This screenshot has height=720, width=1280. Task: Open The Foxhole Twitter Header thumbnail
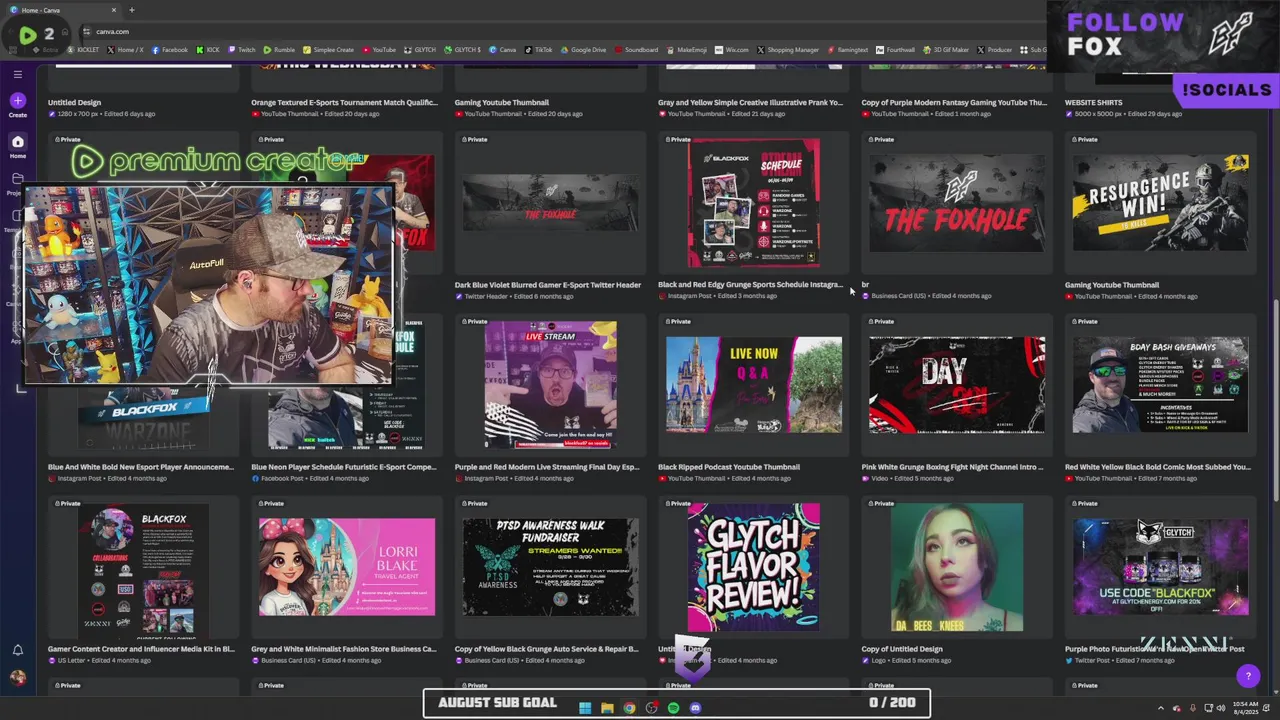(550, 203)
